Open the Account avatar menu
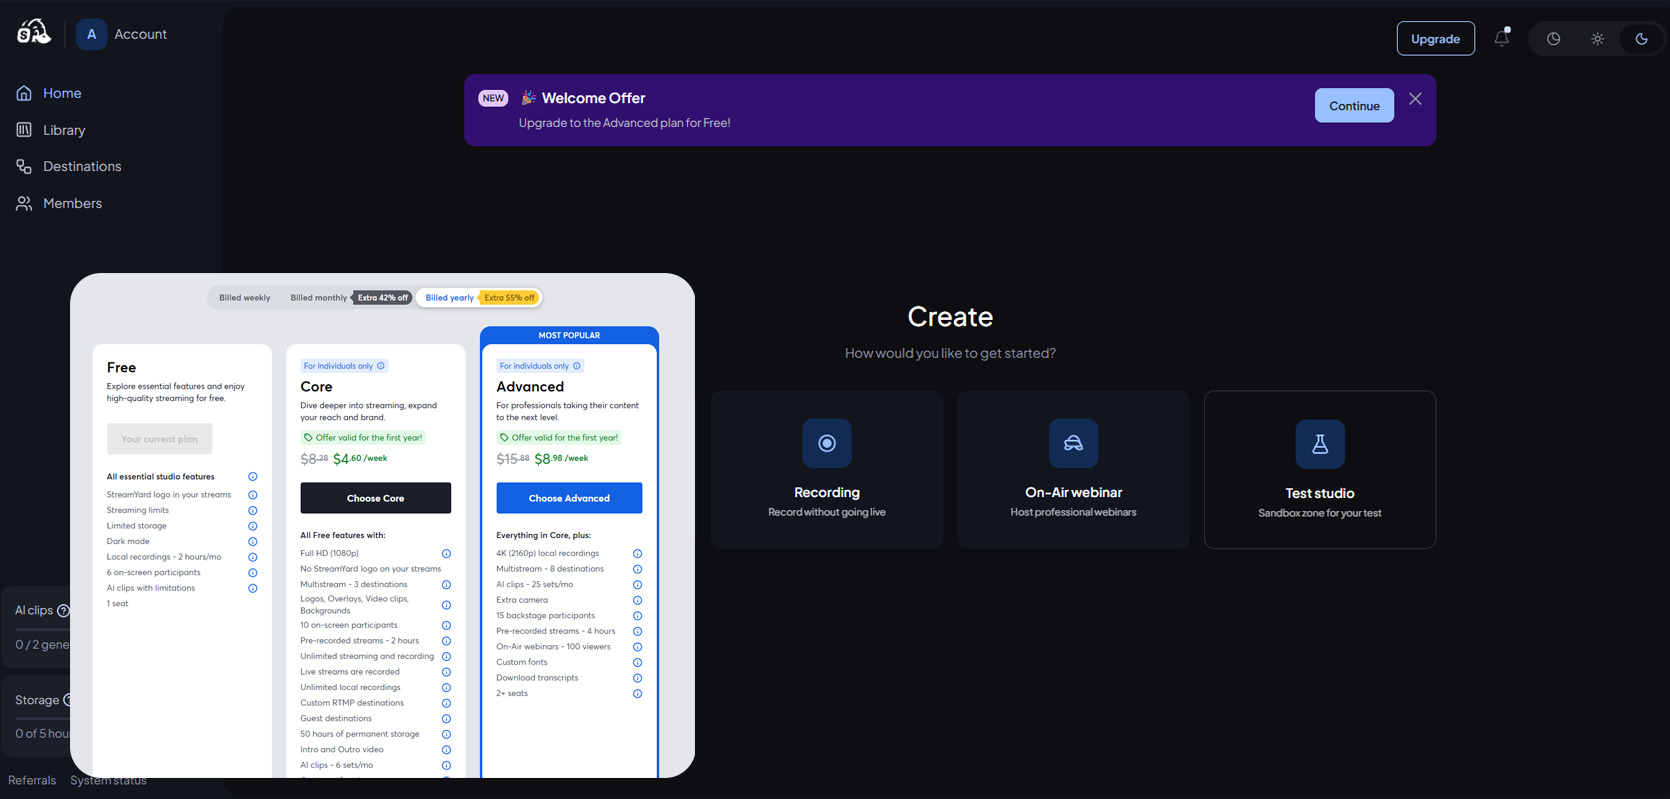 [91, 34]
